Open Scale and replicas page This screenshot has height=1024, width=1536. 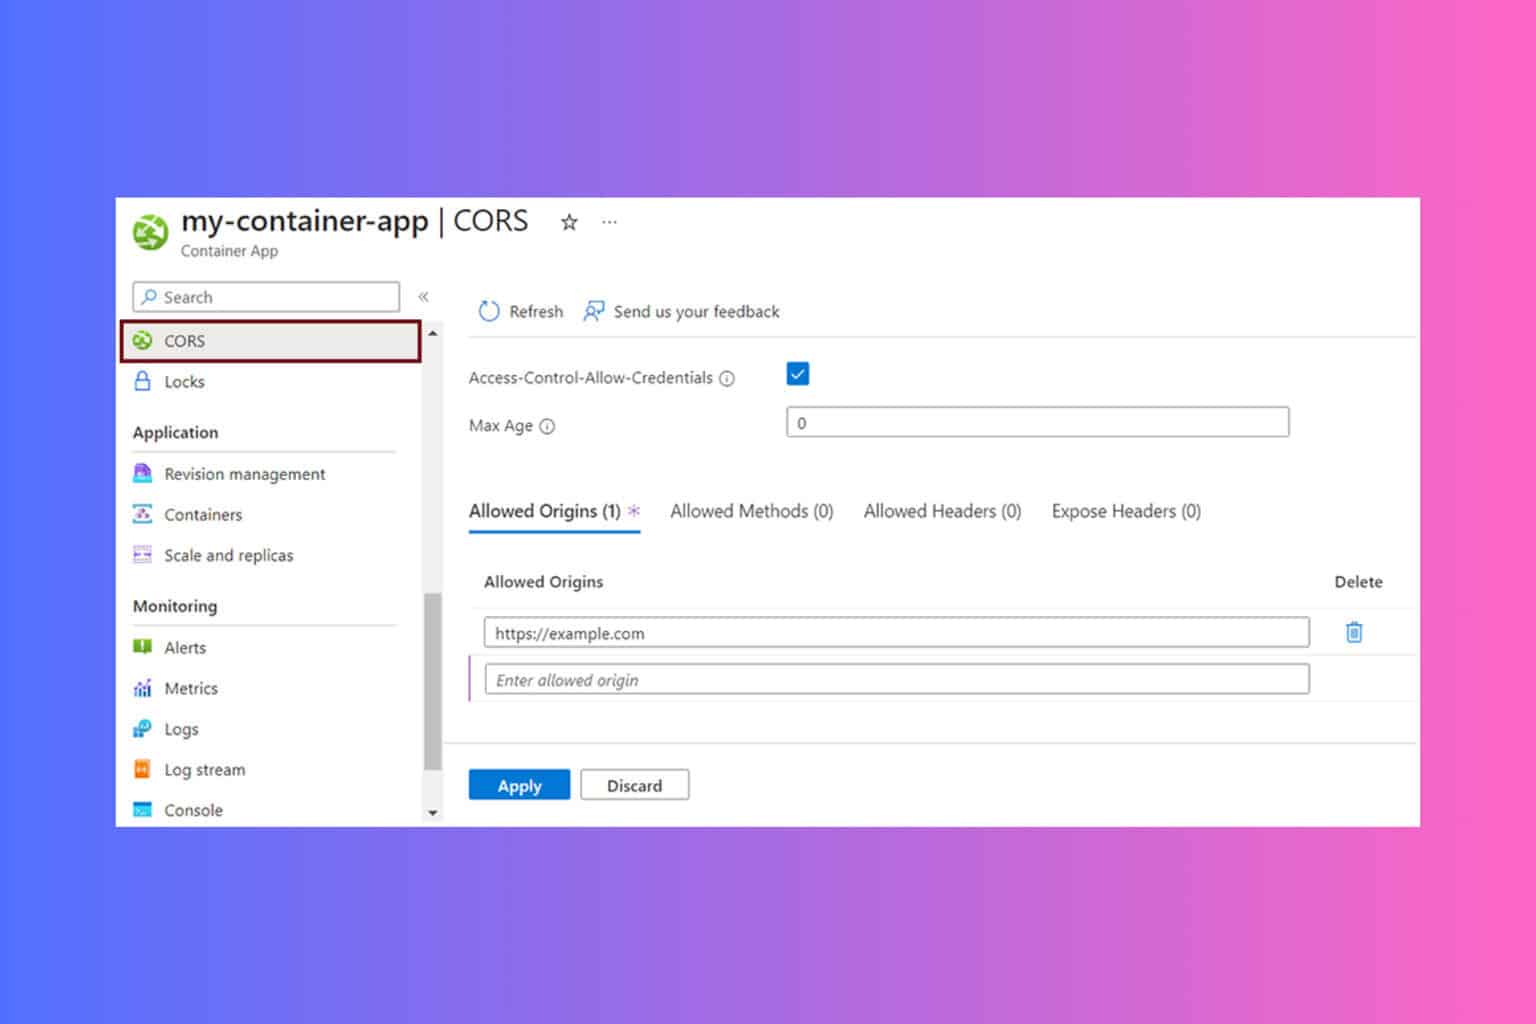tap(229, 556)
